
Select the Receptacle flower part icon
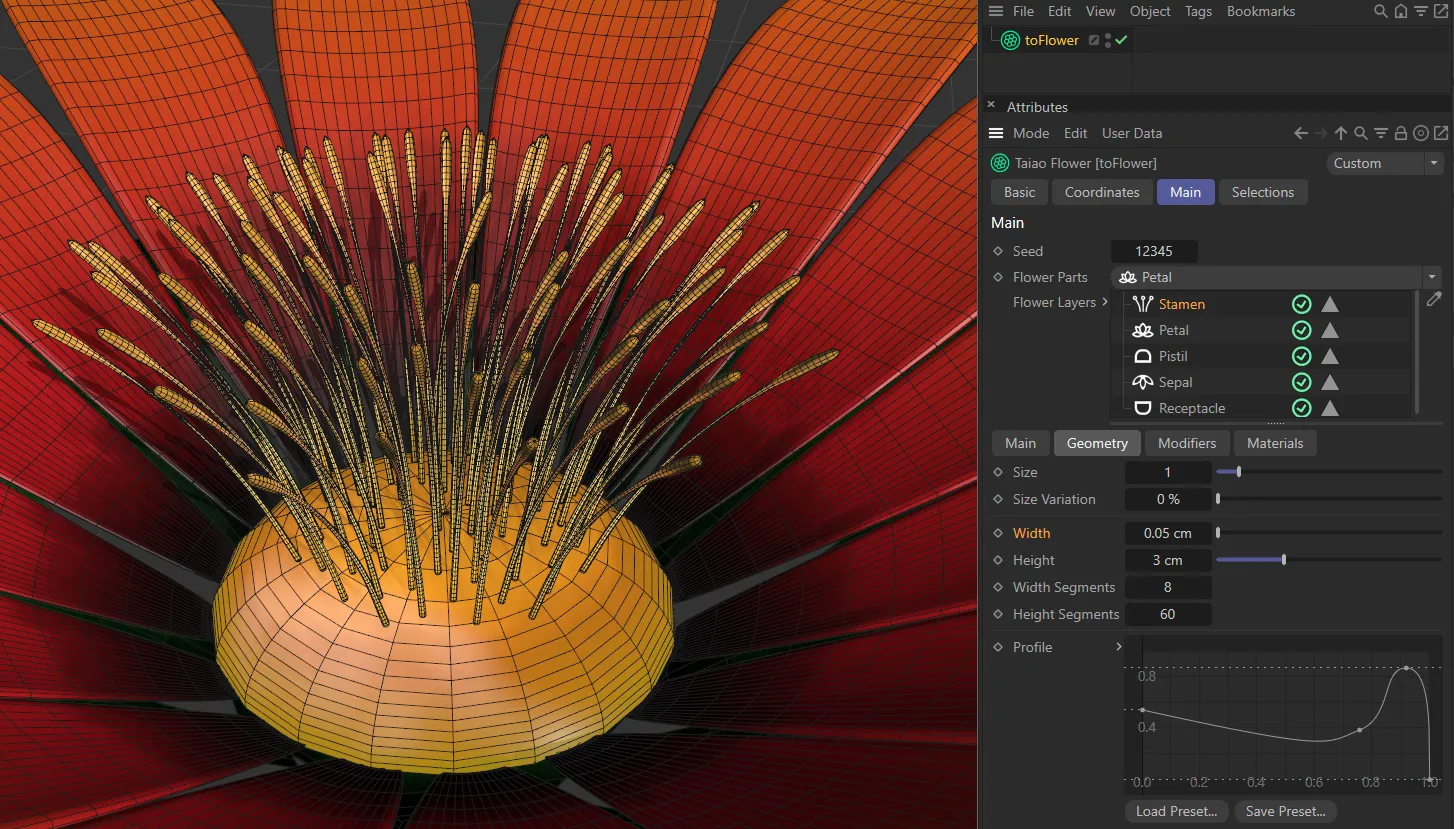[x=1142, y=408]
